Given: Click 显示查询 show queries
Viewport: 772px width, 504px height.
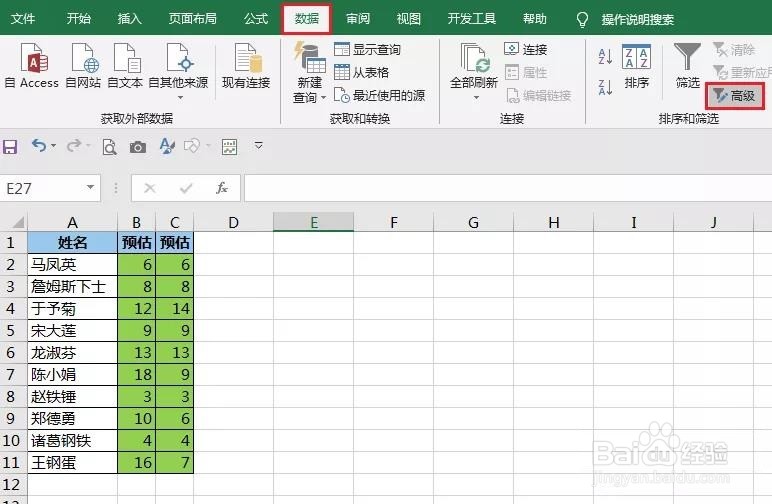Looking at the screenshot, I should (x=367, y=49).
